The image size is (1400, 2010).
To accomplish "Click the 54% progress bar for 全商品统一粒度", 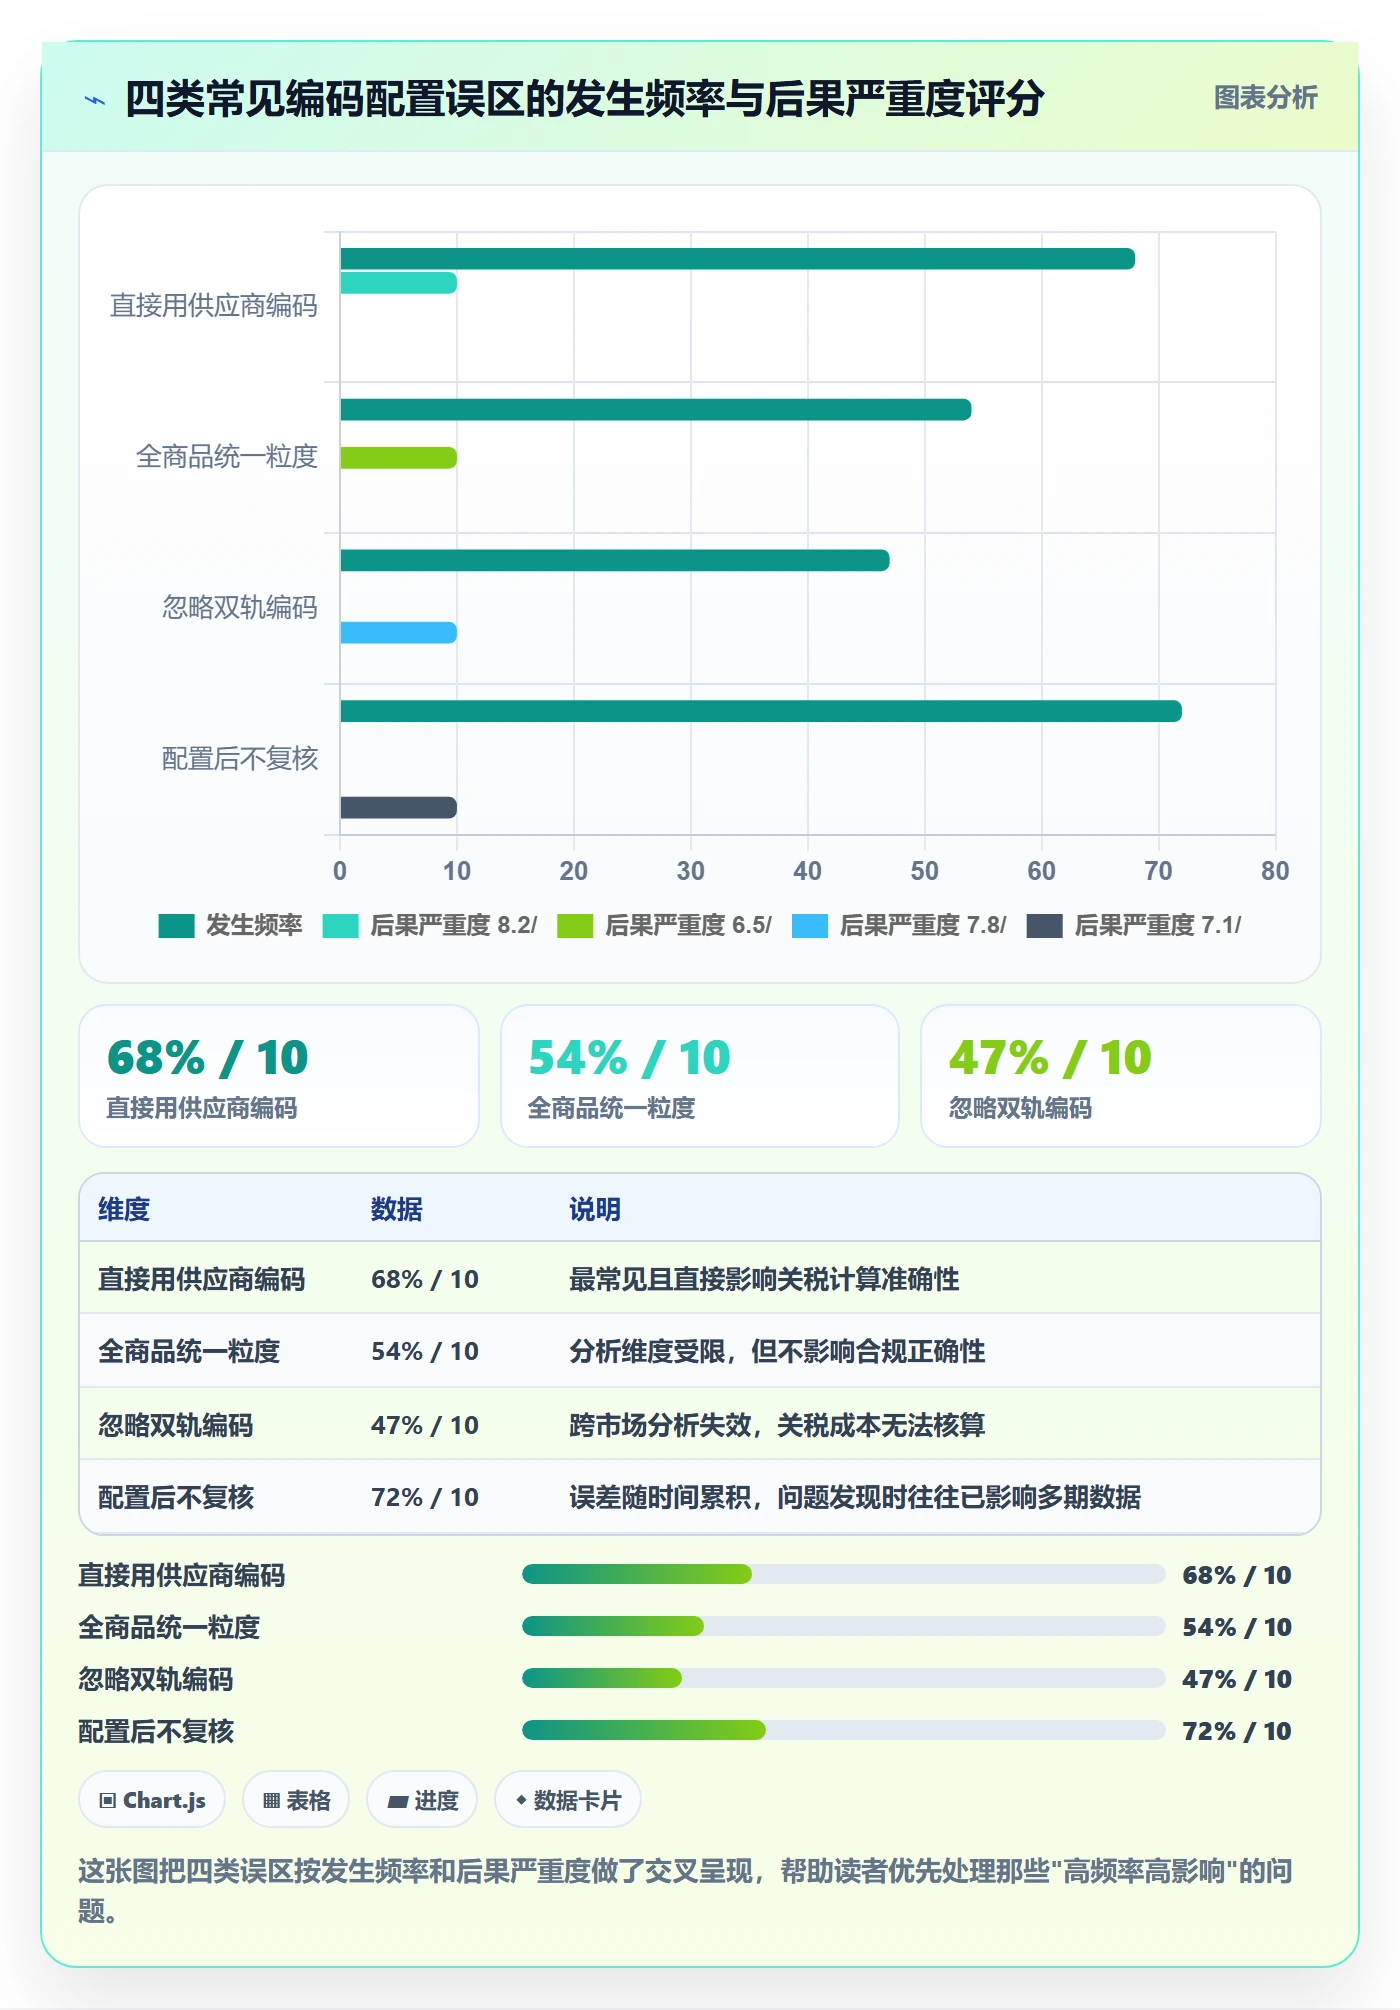I will coord(843,1627).
